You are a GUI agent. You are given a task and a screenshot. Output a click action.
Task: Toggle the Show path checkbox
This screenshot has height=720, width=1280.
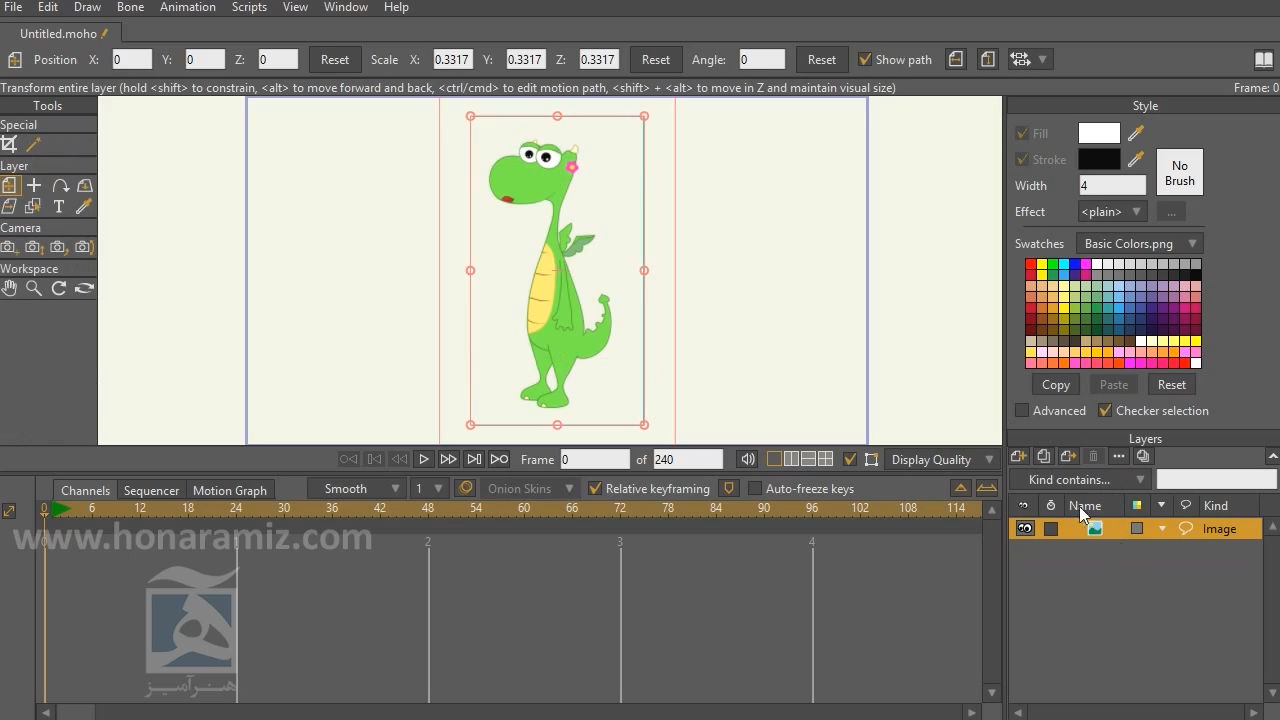(x=866, y=59)
